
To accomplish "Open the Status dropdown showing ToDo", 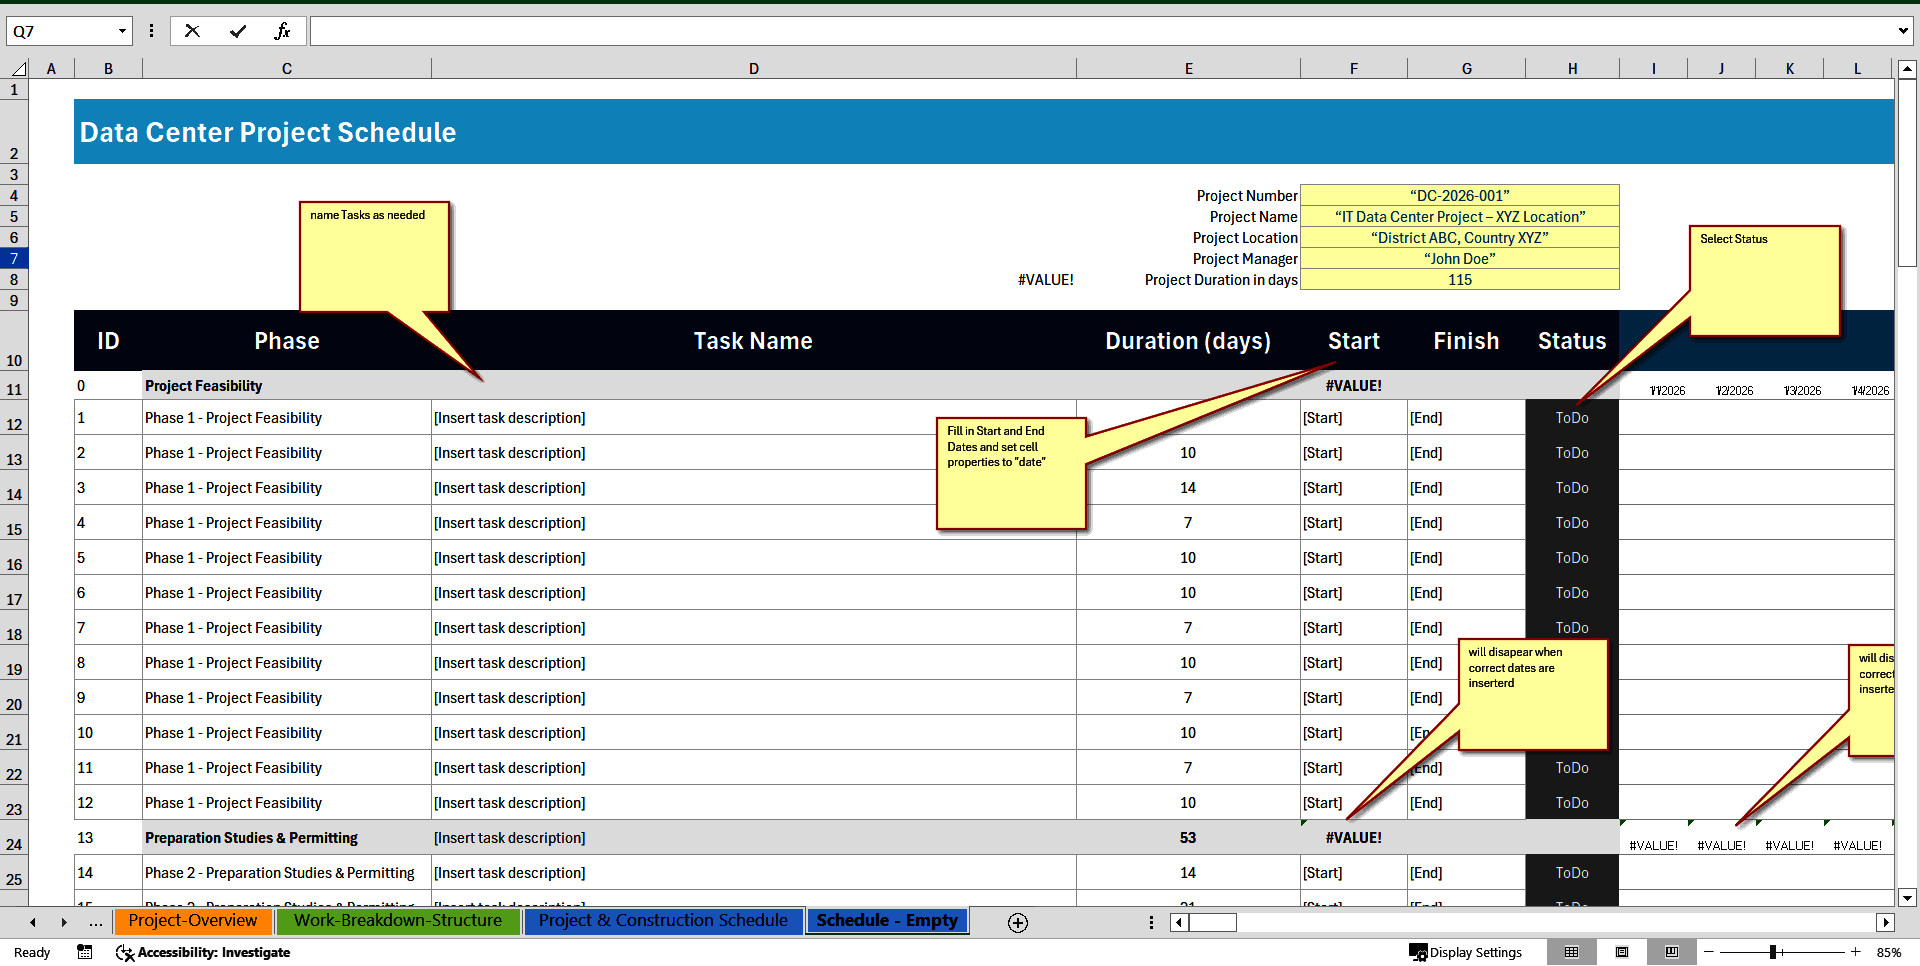I will pos(1571,417).
